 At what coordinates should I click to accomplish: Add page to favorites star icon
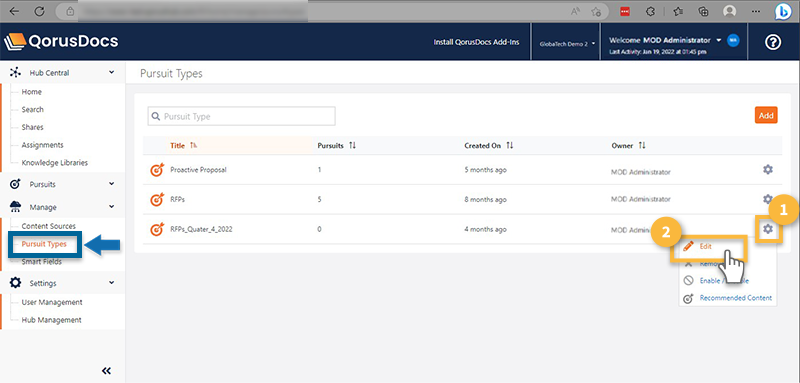tap(596, 11)
